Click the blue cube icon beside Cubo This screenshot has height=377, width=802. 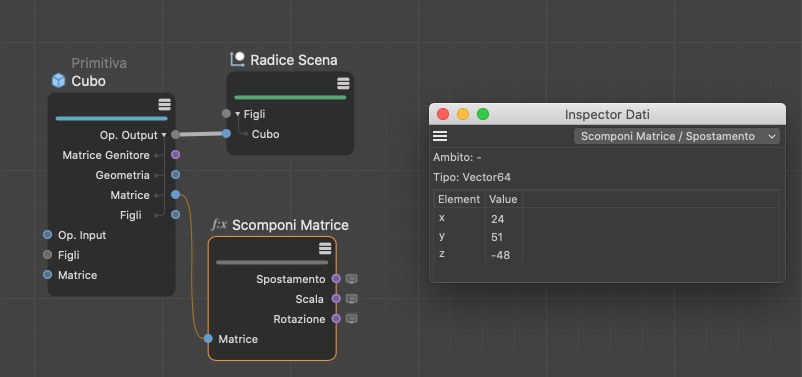(59, 81)
